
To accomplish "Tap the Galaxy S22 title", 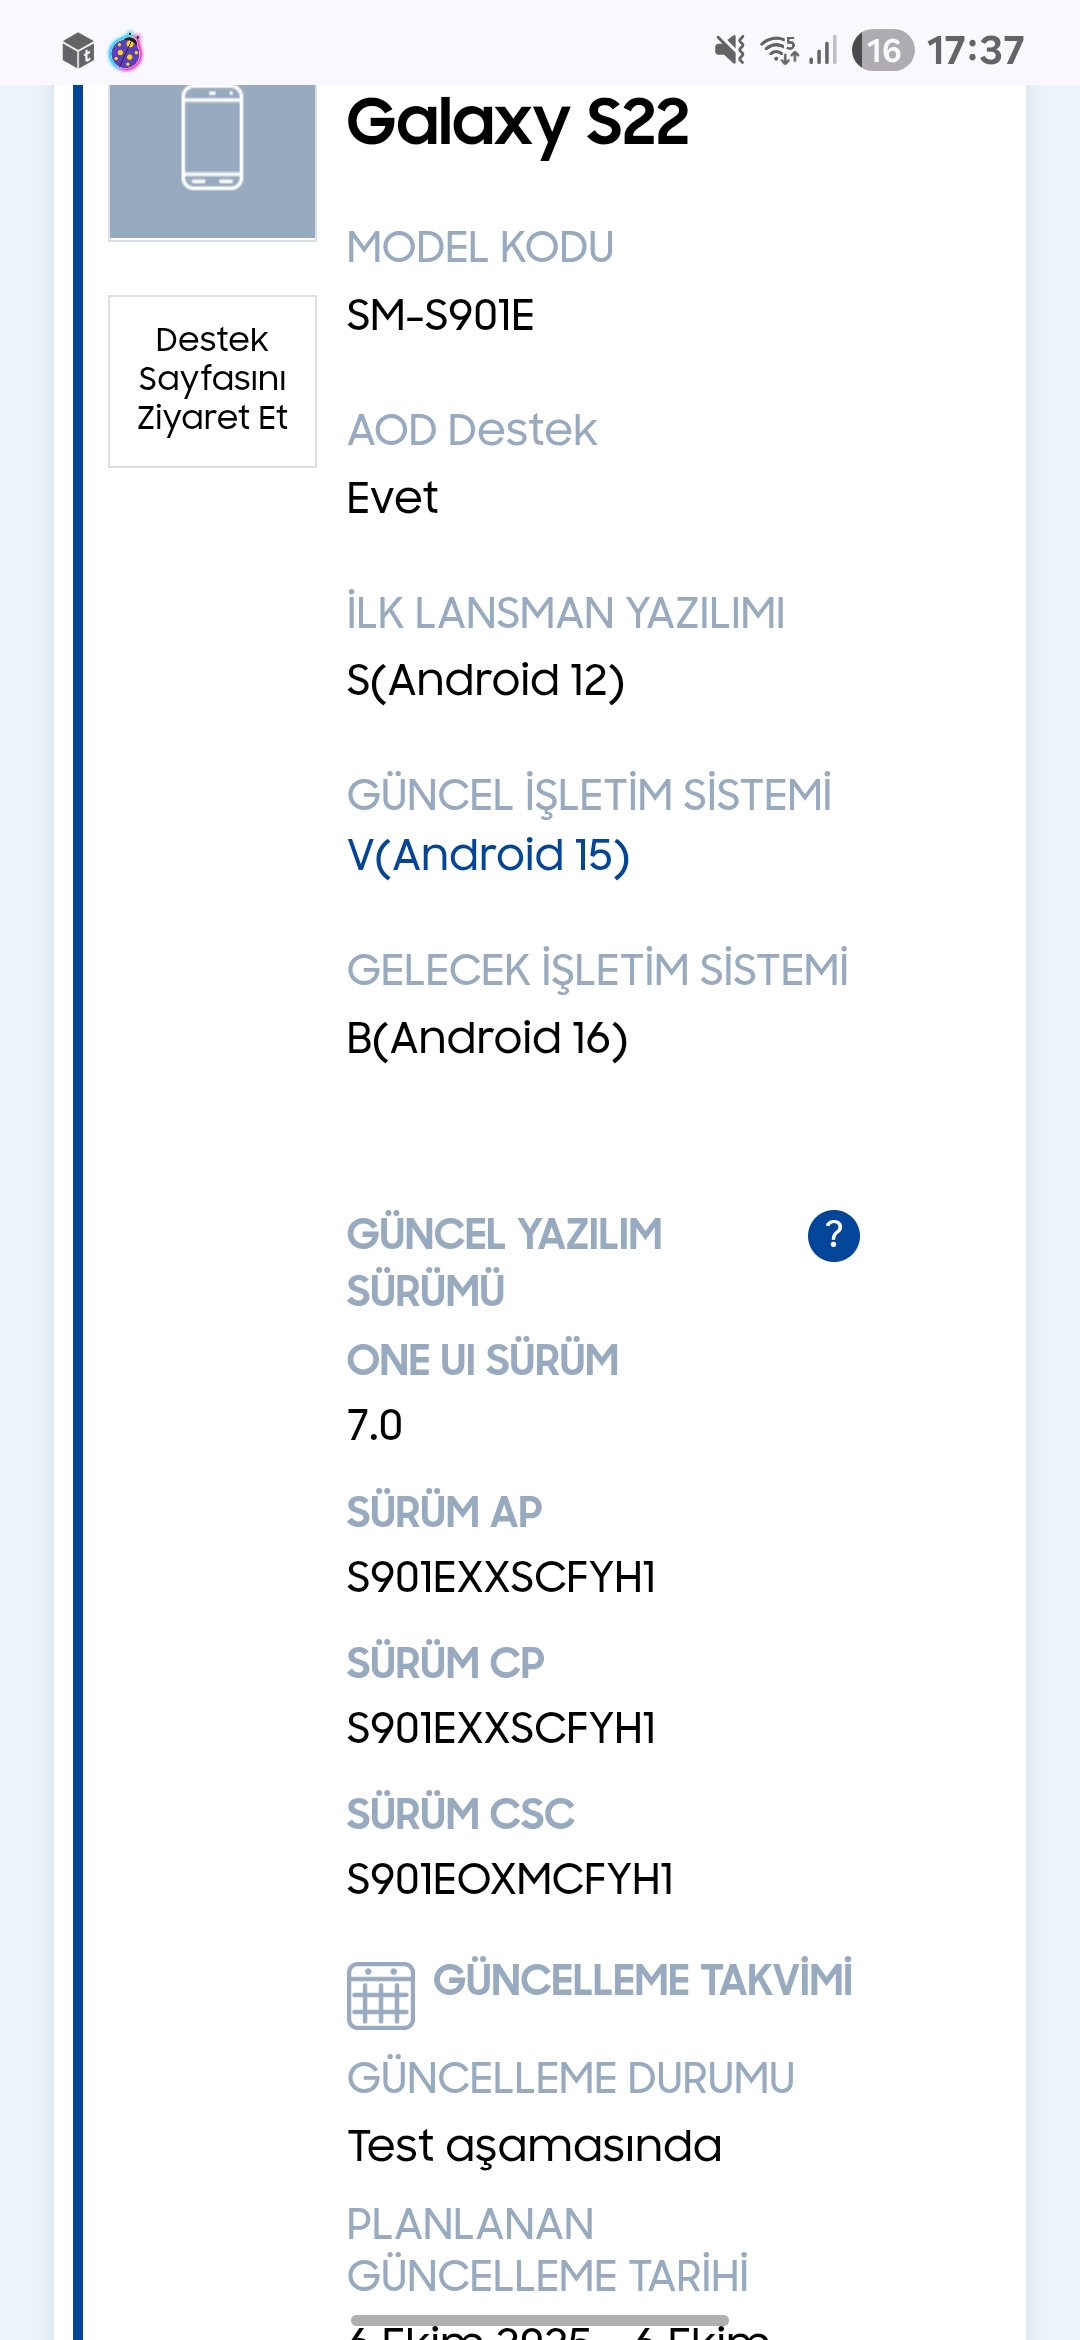I will pyautogui.click(x=517, y=123).
